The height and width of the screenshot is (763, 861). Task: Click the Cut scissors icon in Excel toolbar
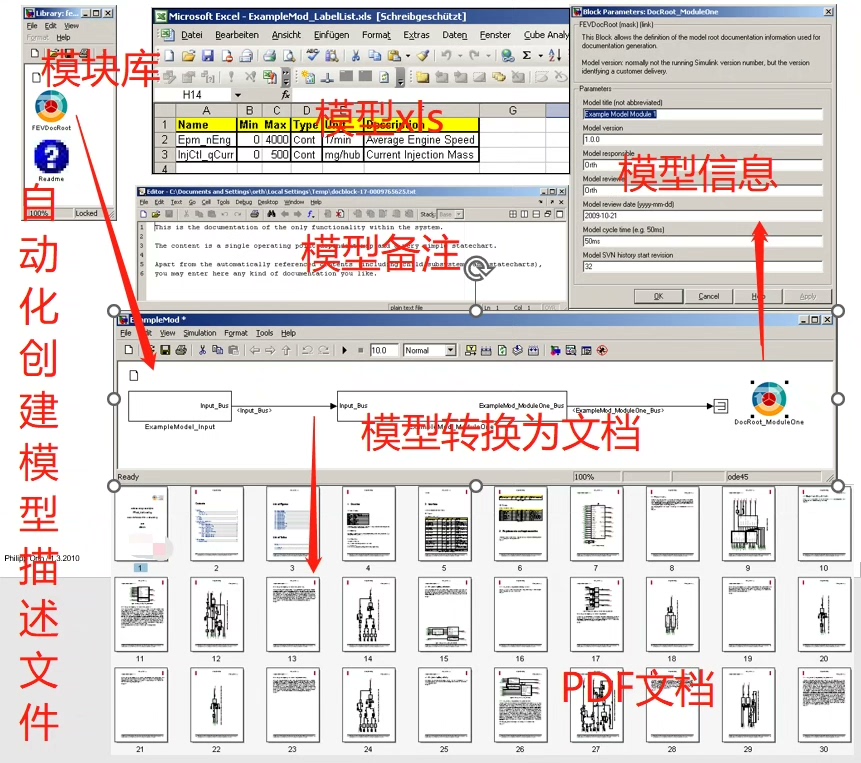[356, 55]
